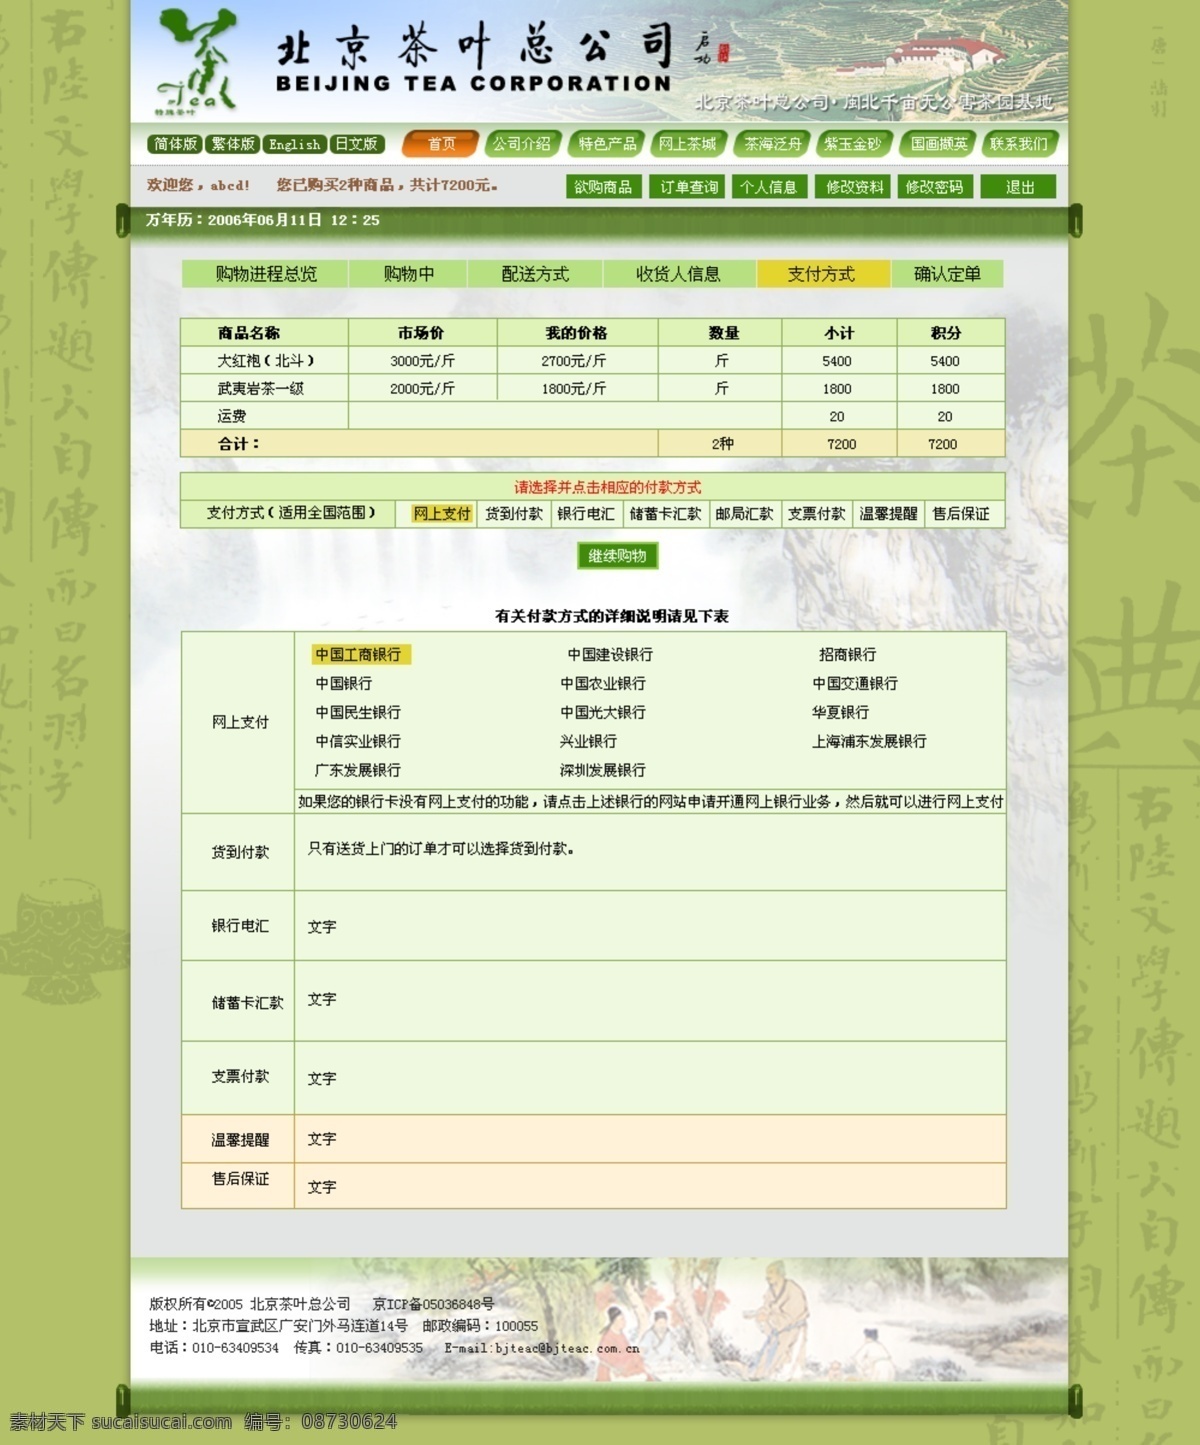Choose 货到付款 payment method

(514, 513)
